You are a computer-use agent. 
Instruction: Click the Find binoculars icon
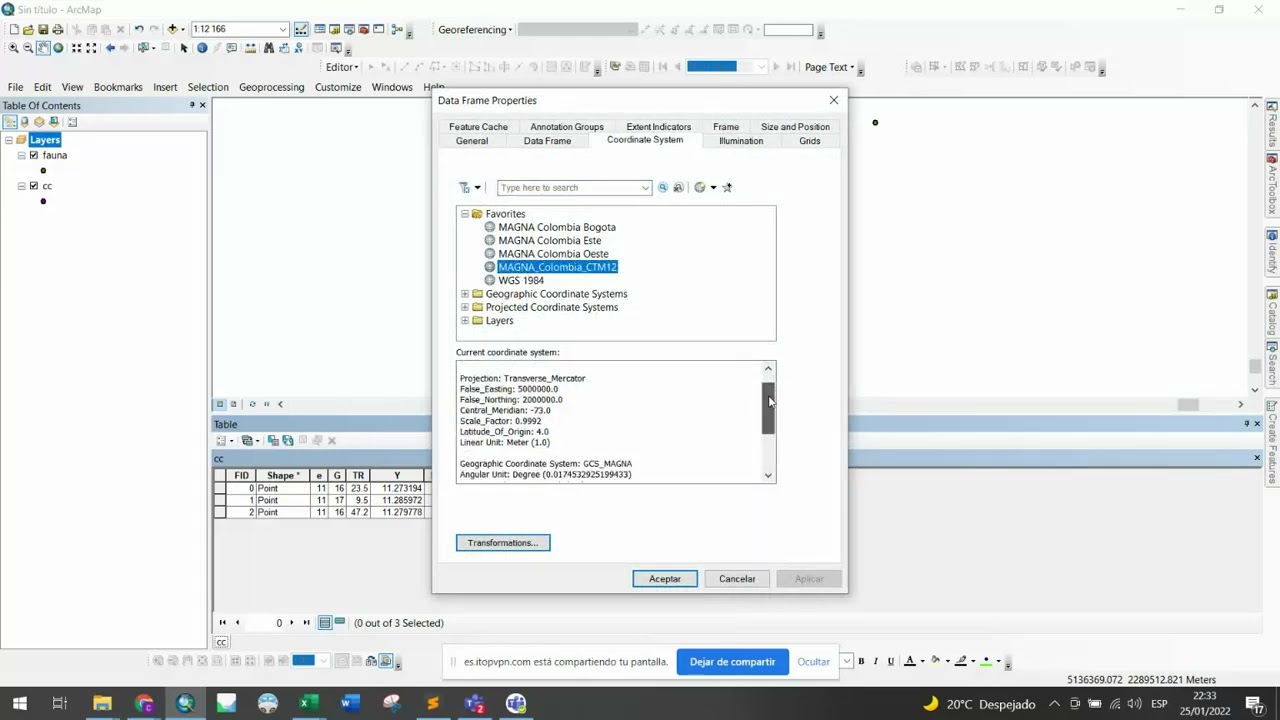(269, 48)
